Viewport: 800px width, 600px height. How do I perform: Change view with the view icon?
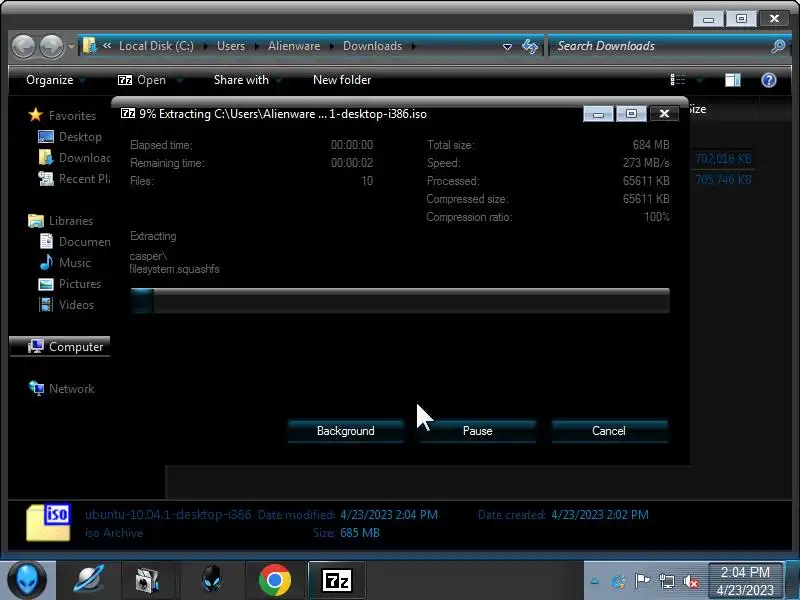(x=678, y=80)
